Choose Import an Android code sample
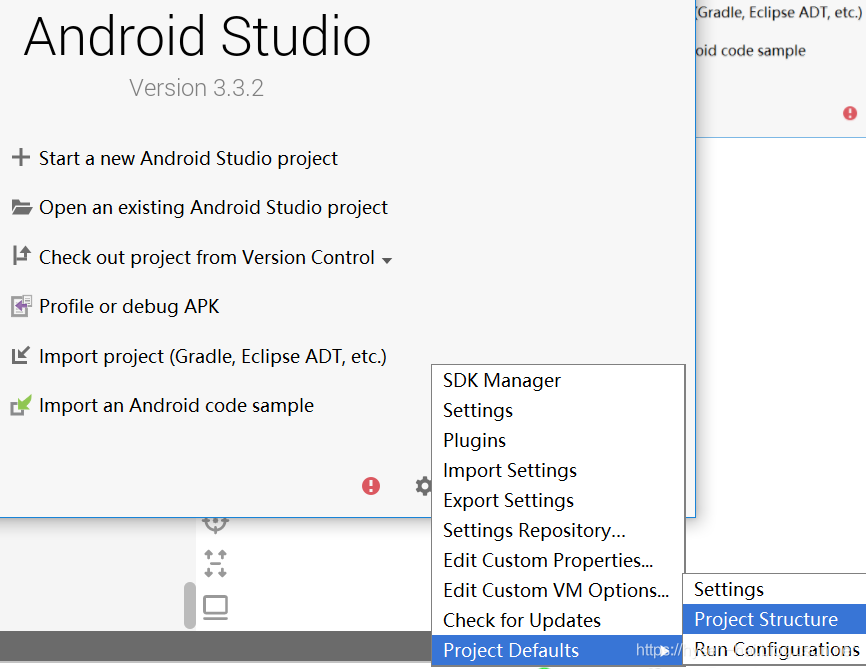Screen dimensions: 866x669 pyautogui.click(x=176, y=406)
